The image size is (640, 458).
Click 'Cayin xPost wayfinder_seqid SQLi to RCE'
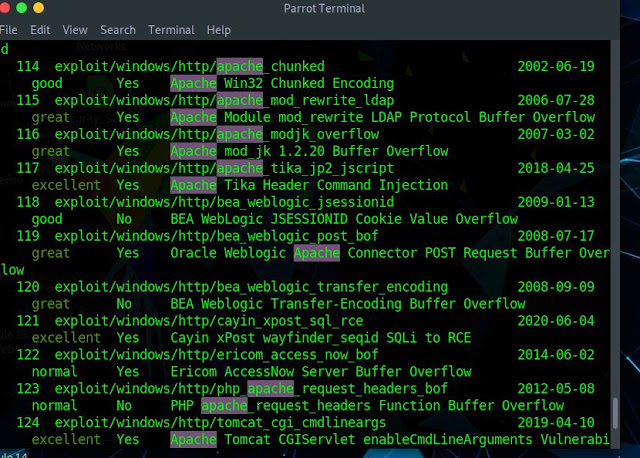click(x=321, y=338)
